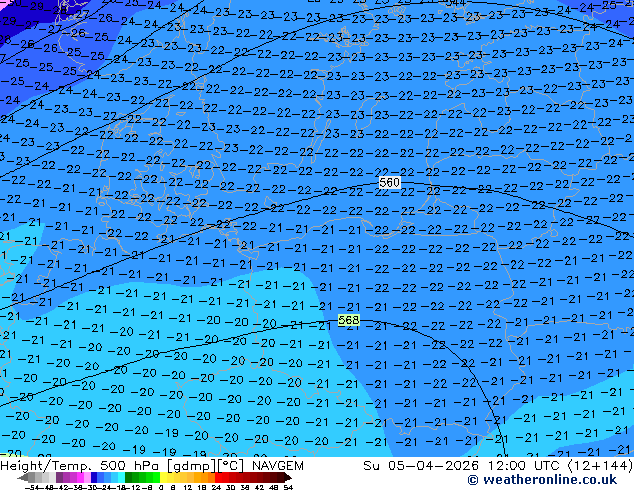
Task: Click the green segment of the temperature legend
Action: (142, 478)
